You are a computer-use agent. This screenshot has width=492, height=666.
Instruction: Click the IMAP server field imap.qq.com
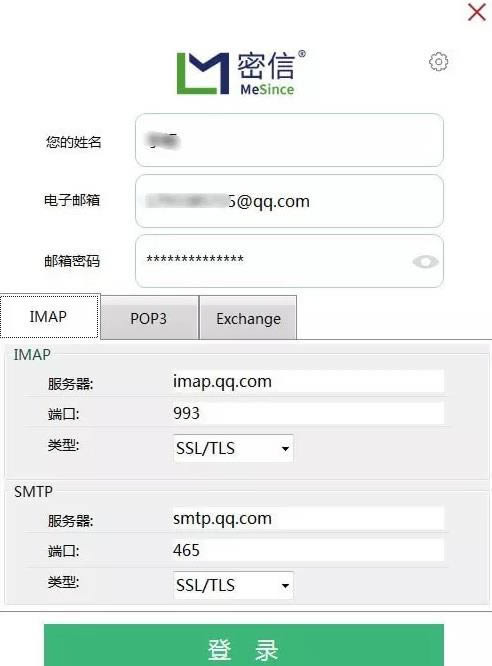308,381
